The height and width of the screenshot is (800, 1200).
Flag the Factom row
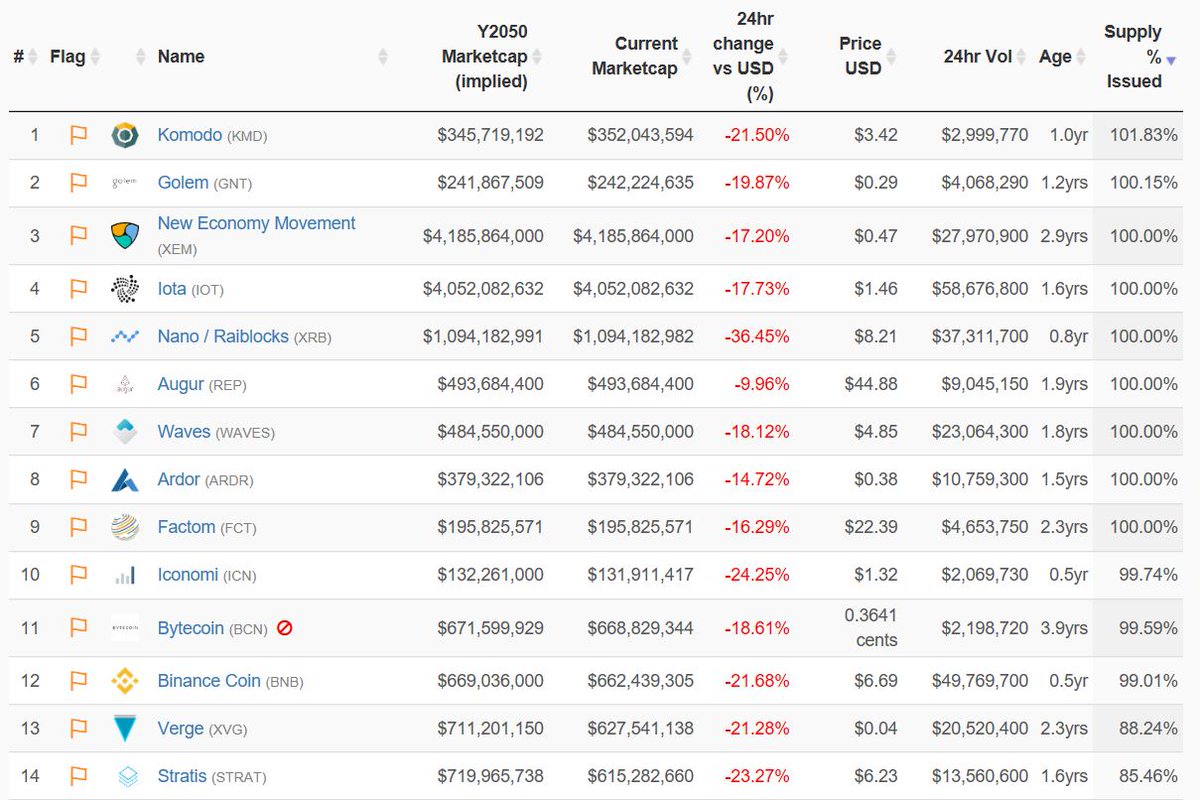78,527
